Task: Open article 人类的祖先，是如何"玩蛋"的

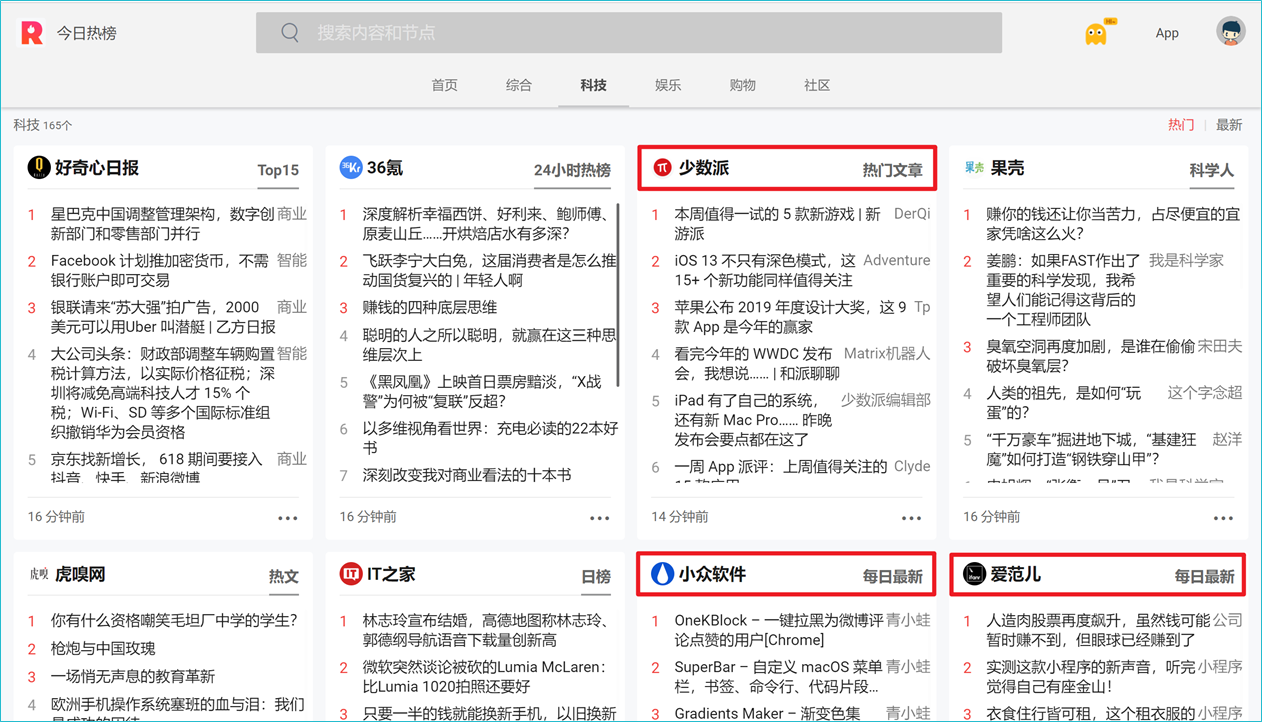Action: [1064, 402]
